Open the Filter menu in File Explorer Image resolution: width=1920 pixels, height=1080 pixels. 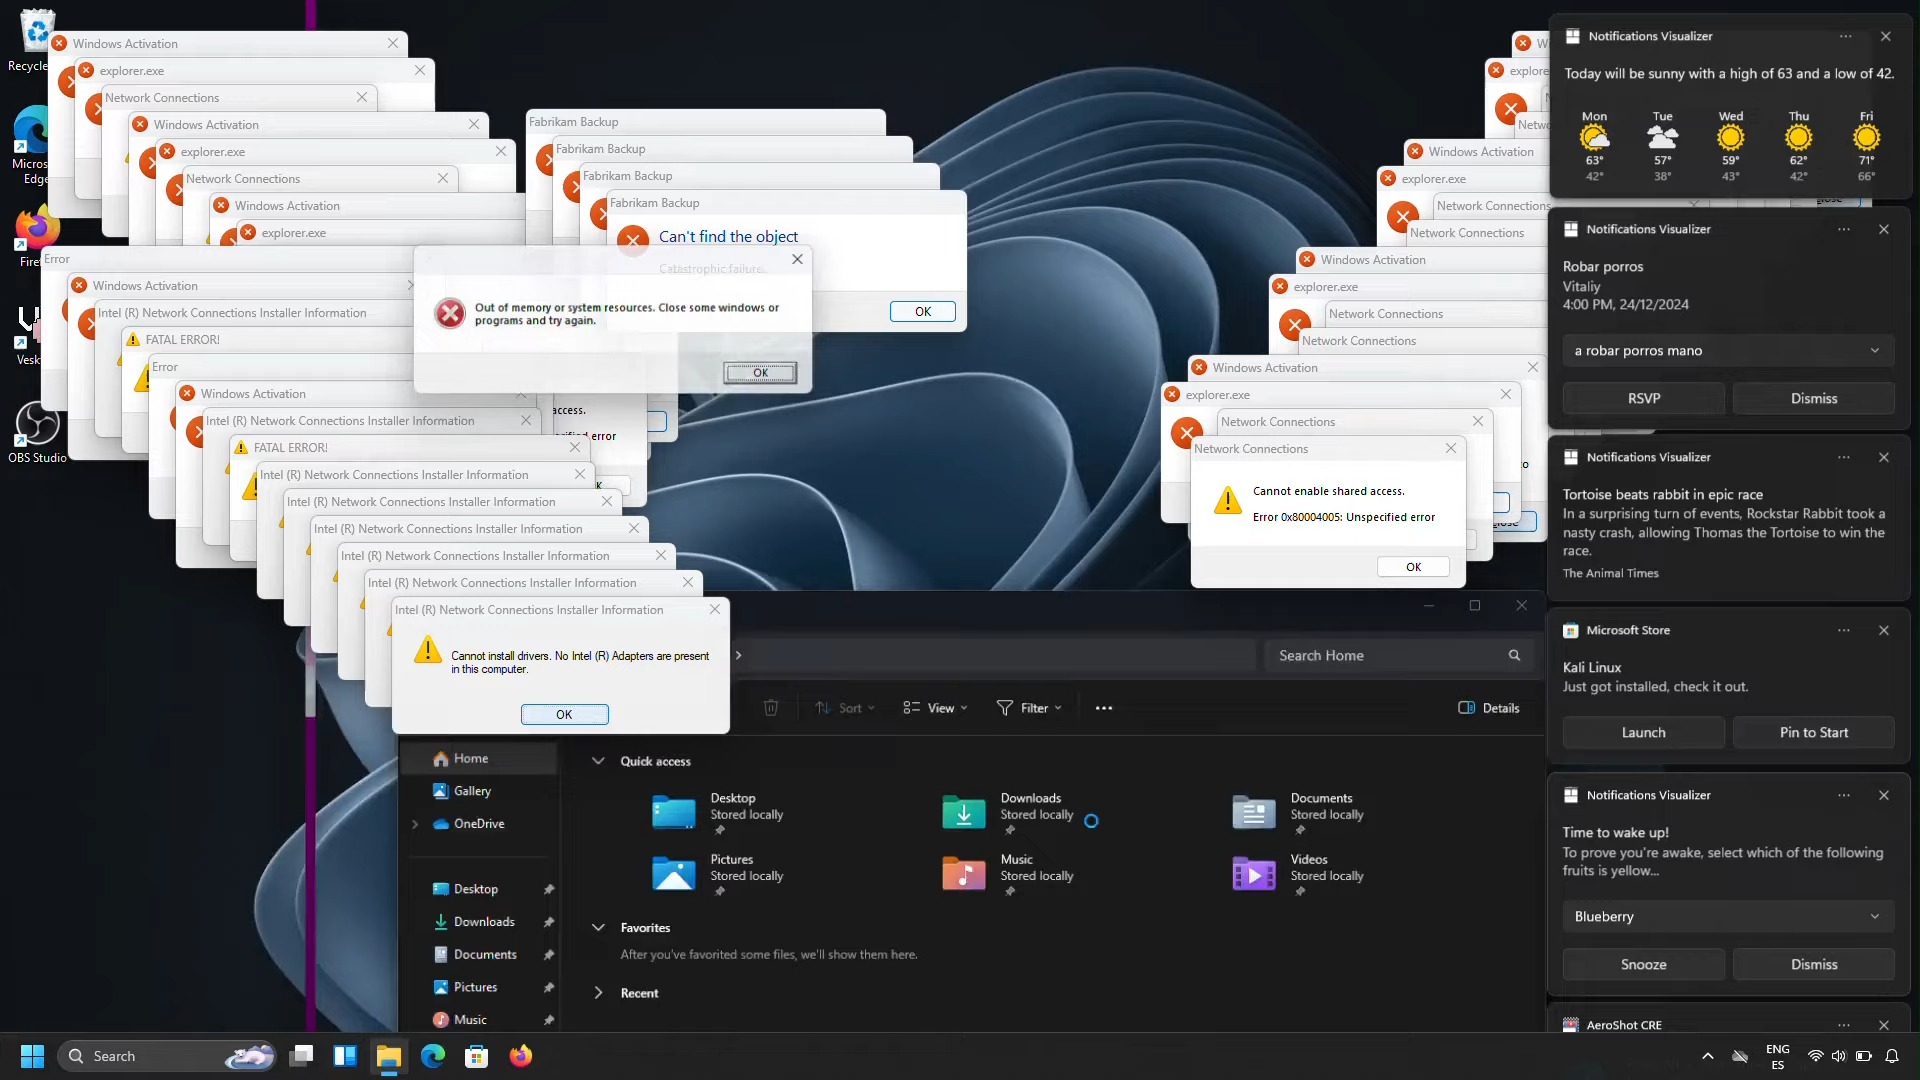click(x=1029, y=707)
